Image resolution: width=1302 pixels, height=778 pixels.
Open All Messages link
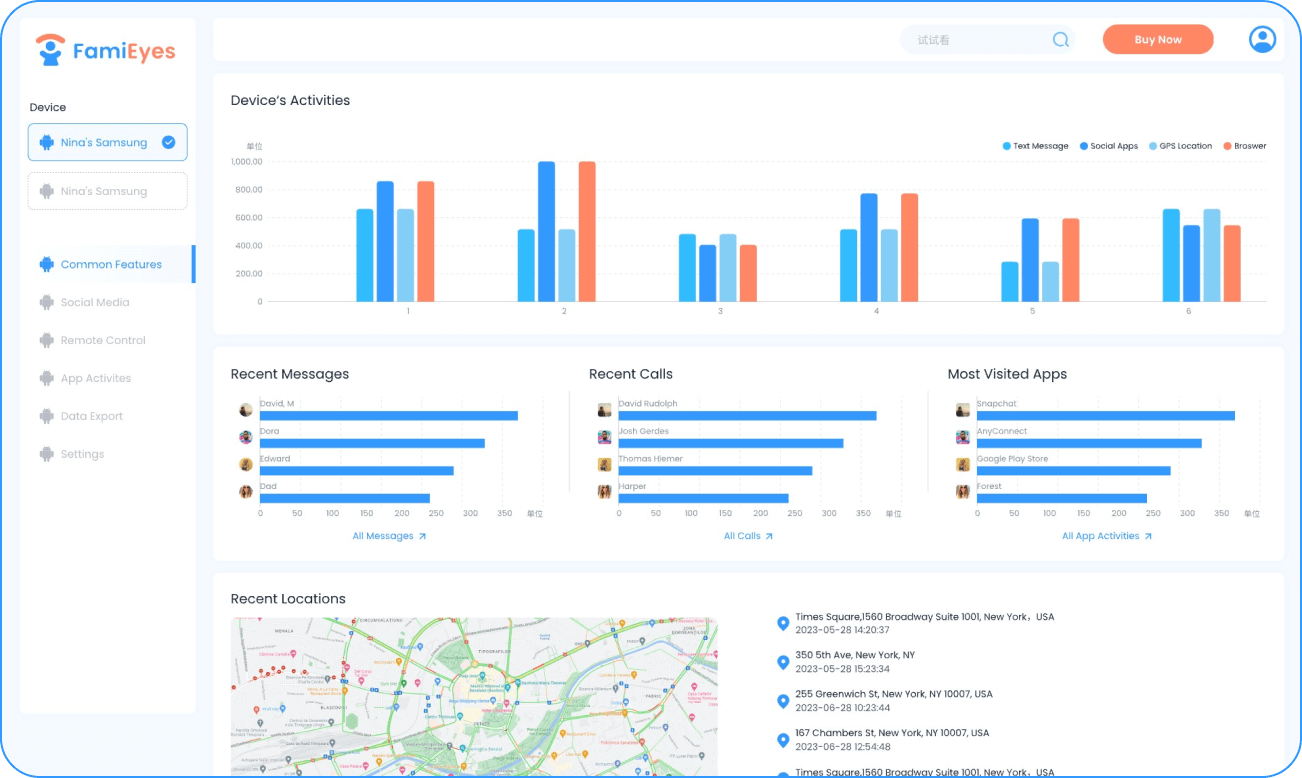pyautogui.click(x=390, y=537)
